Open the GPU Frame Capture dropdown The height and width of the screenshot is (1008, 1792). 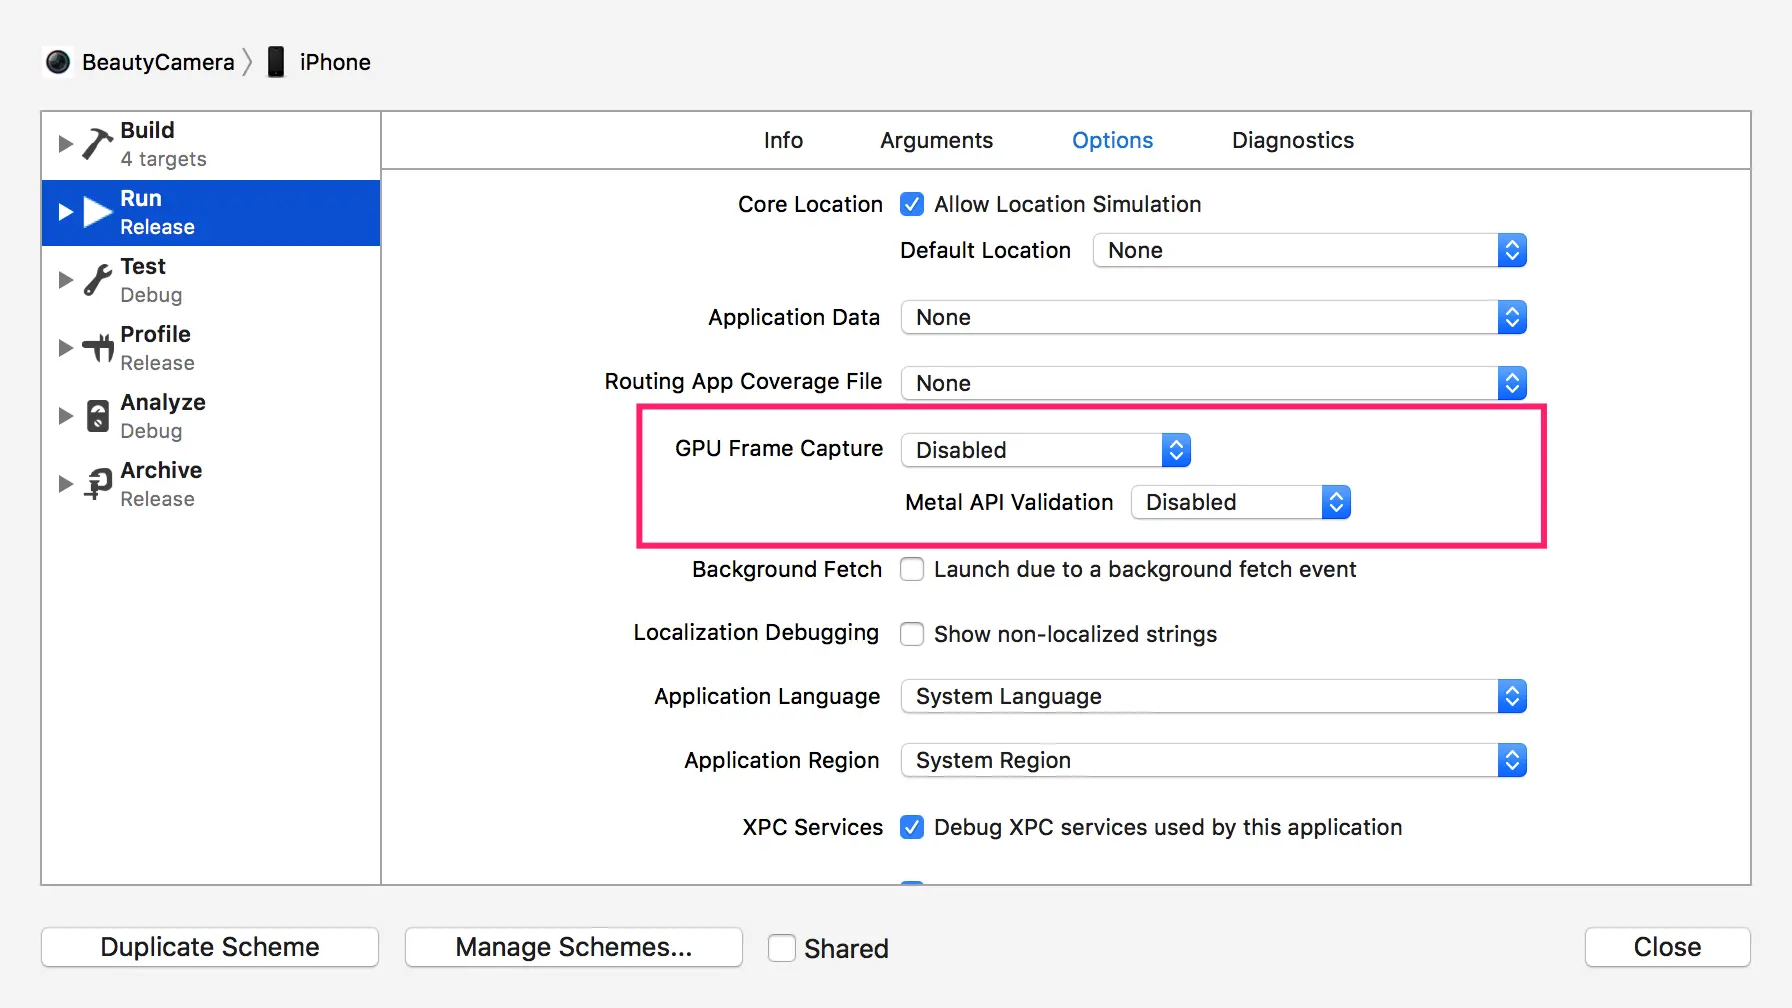click(x=1045, y=450)
